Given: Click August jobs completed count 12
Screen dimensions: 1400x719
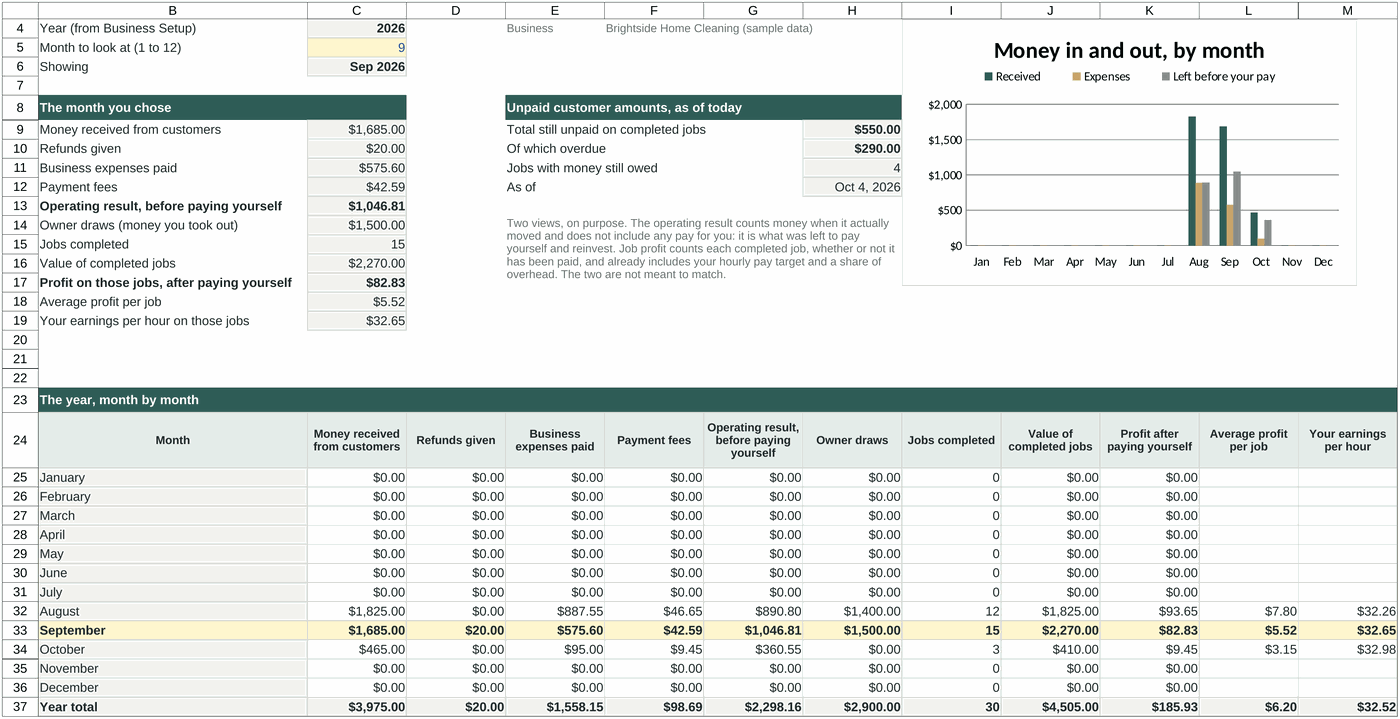Looking at the screenshot, I should click(x=951, y=611).
